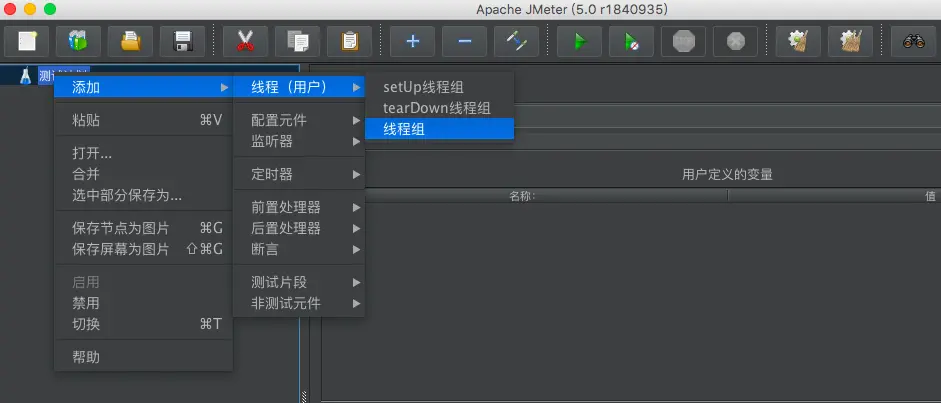Image resolution: width=941 pixels, height=403 pixels.
Task: Open the Templates toolbar icon
Action: (x=79, y=41)
